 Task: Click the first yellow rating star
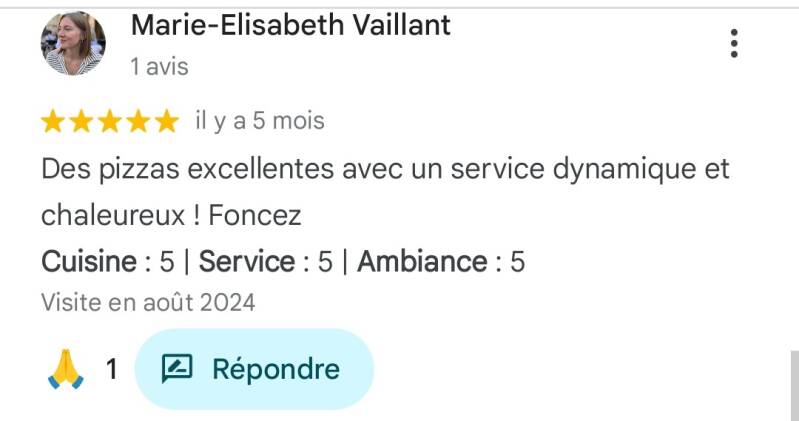pos(53,122)
